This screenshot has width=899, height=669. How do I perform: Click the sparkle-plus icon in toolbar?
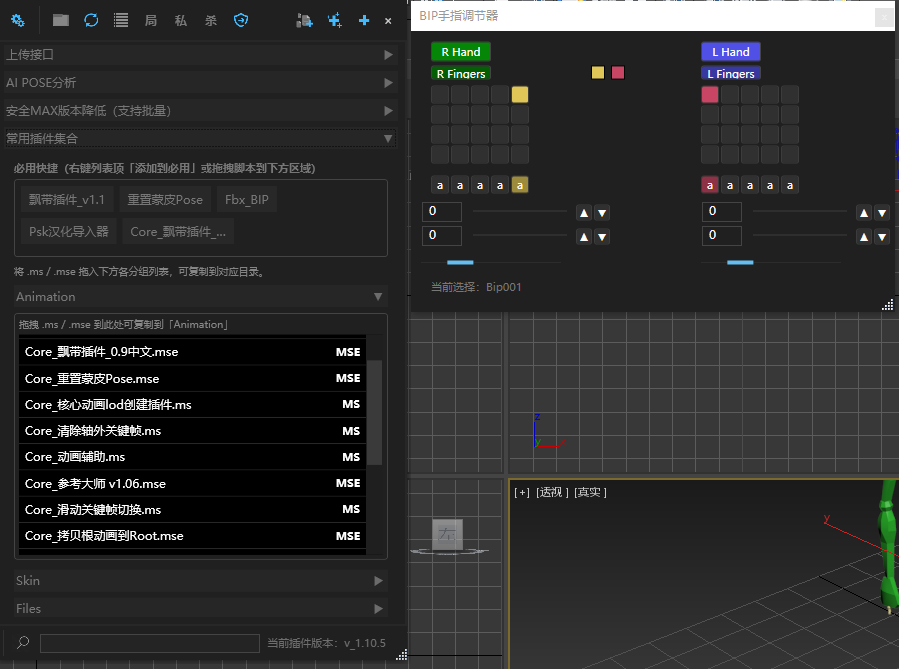click(334, 21)
